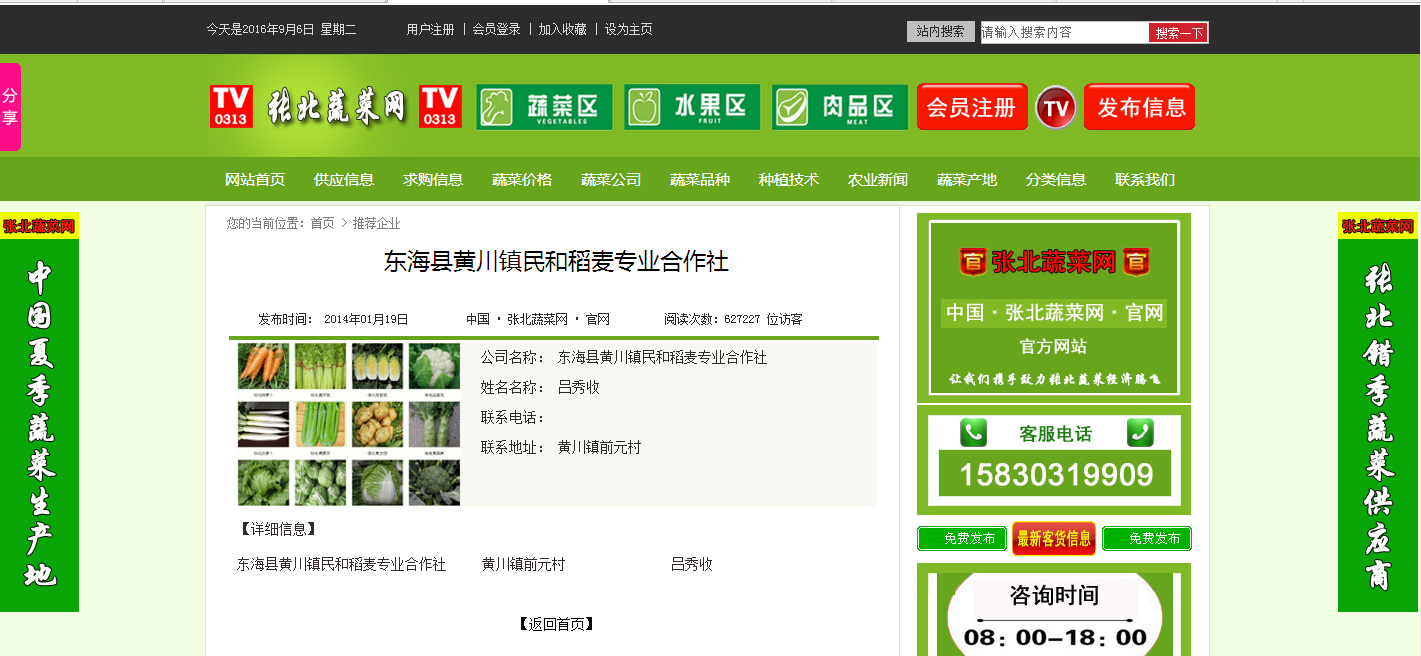Open 蔬菜公司 navigation item
1421x656 pixels.
click(611, 180)
